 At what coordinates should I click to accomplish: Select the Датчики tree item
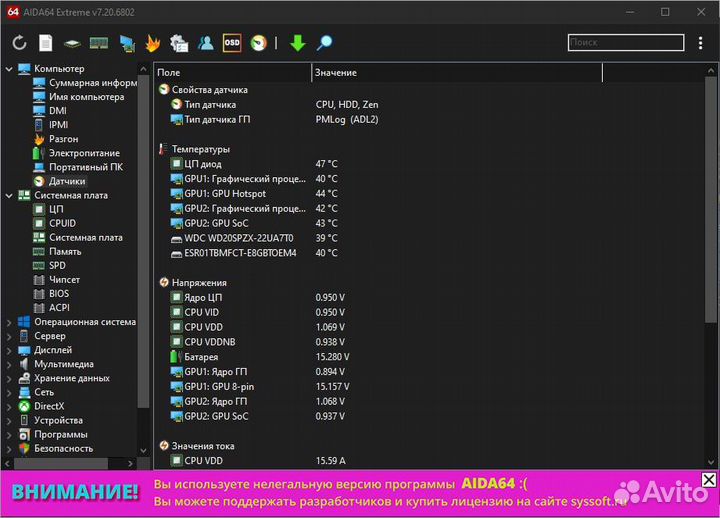pyautogui.click(x=67, y=181)
